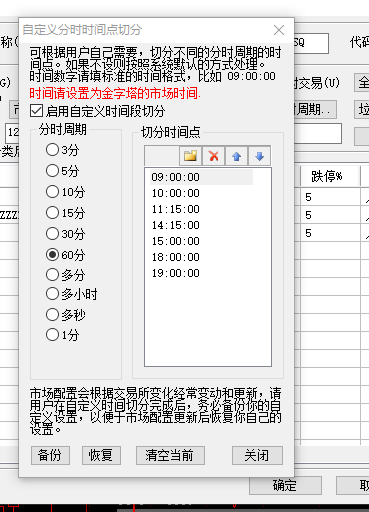
Task: Select the 10分 period radio button
Action: click(x=52, y=192)
